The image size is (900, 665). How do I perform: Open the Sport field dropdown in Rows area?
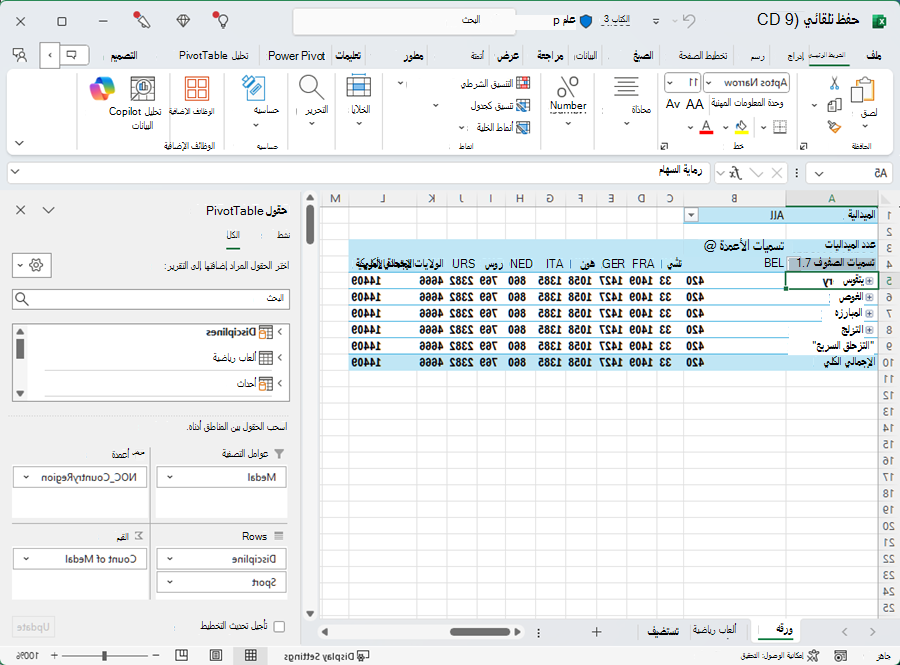tap(170, 582)
